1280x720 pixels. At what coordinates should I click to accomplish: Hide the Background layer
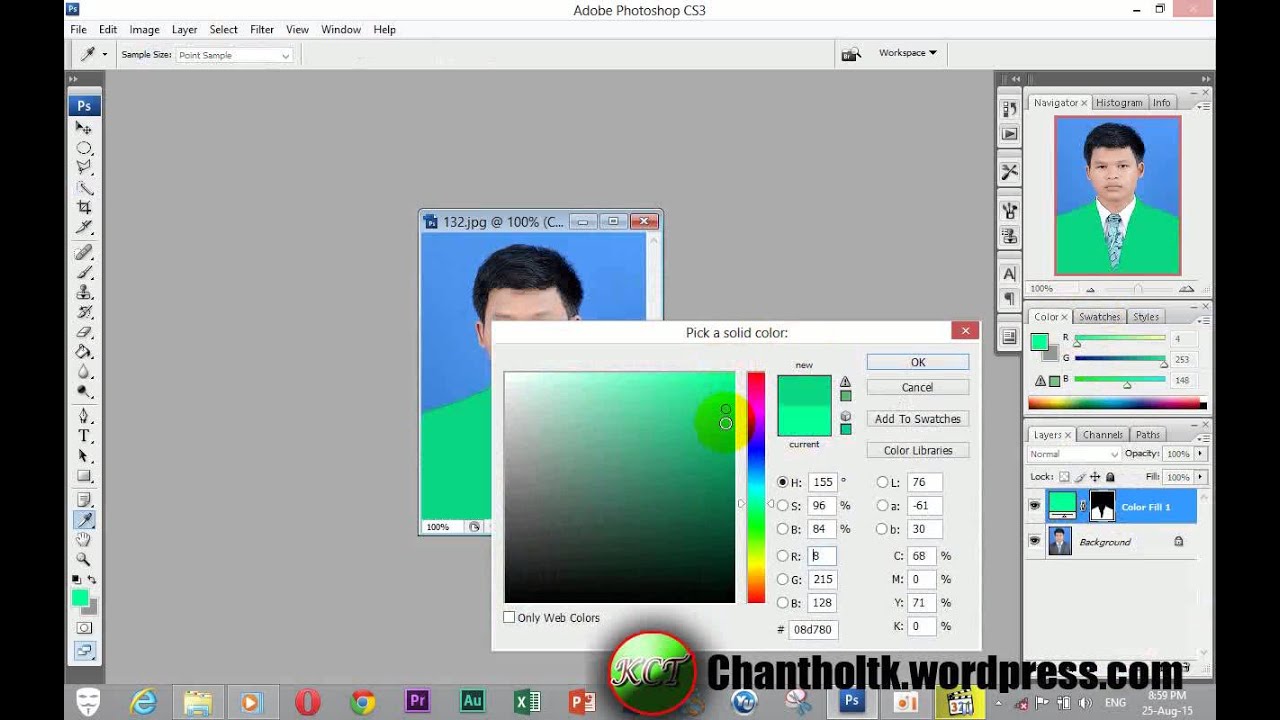pos(1035,542)
